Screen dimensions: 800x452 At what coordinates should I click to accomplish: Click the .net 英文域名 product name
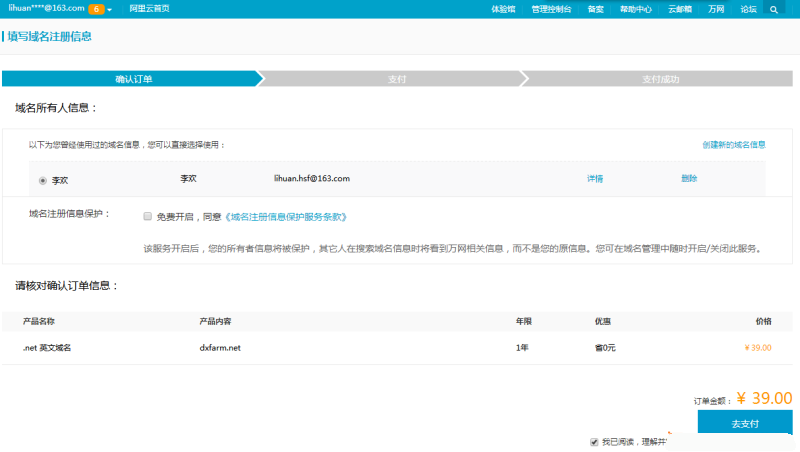tap(47, 348)
